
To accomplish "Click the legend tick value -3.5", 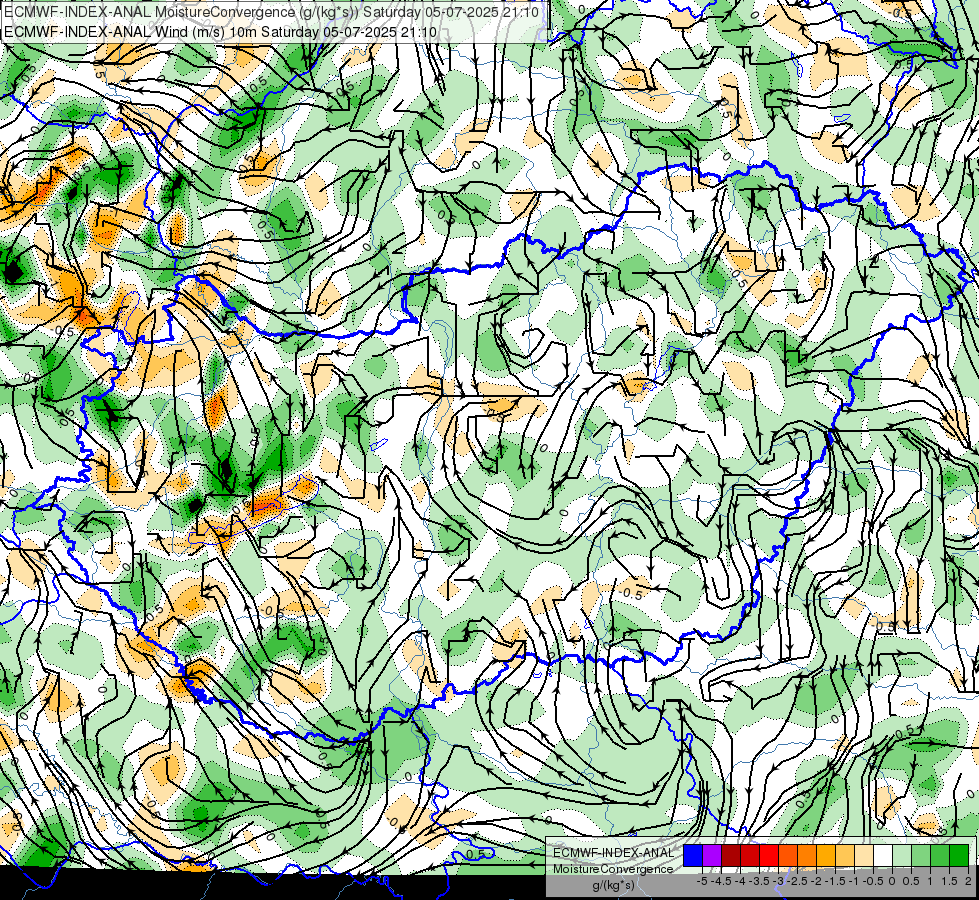I will tap(759, 881).
